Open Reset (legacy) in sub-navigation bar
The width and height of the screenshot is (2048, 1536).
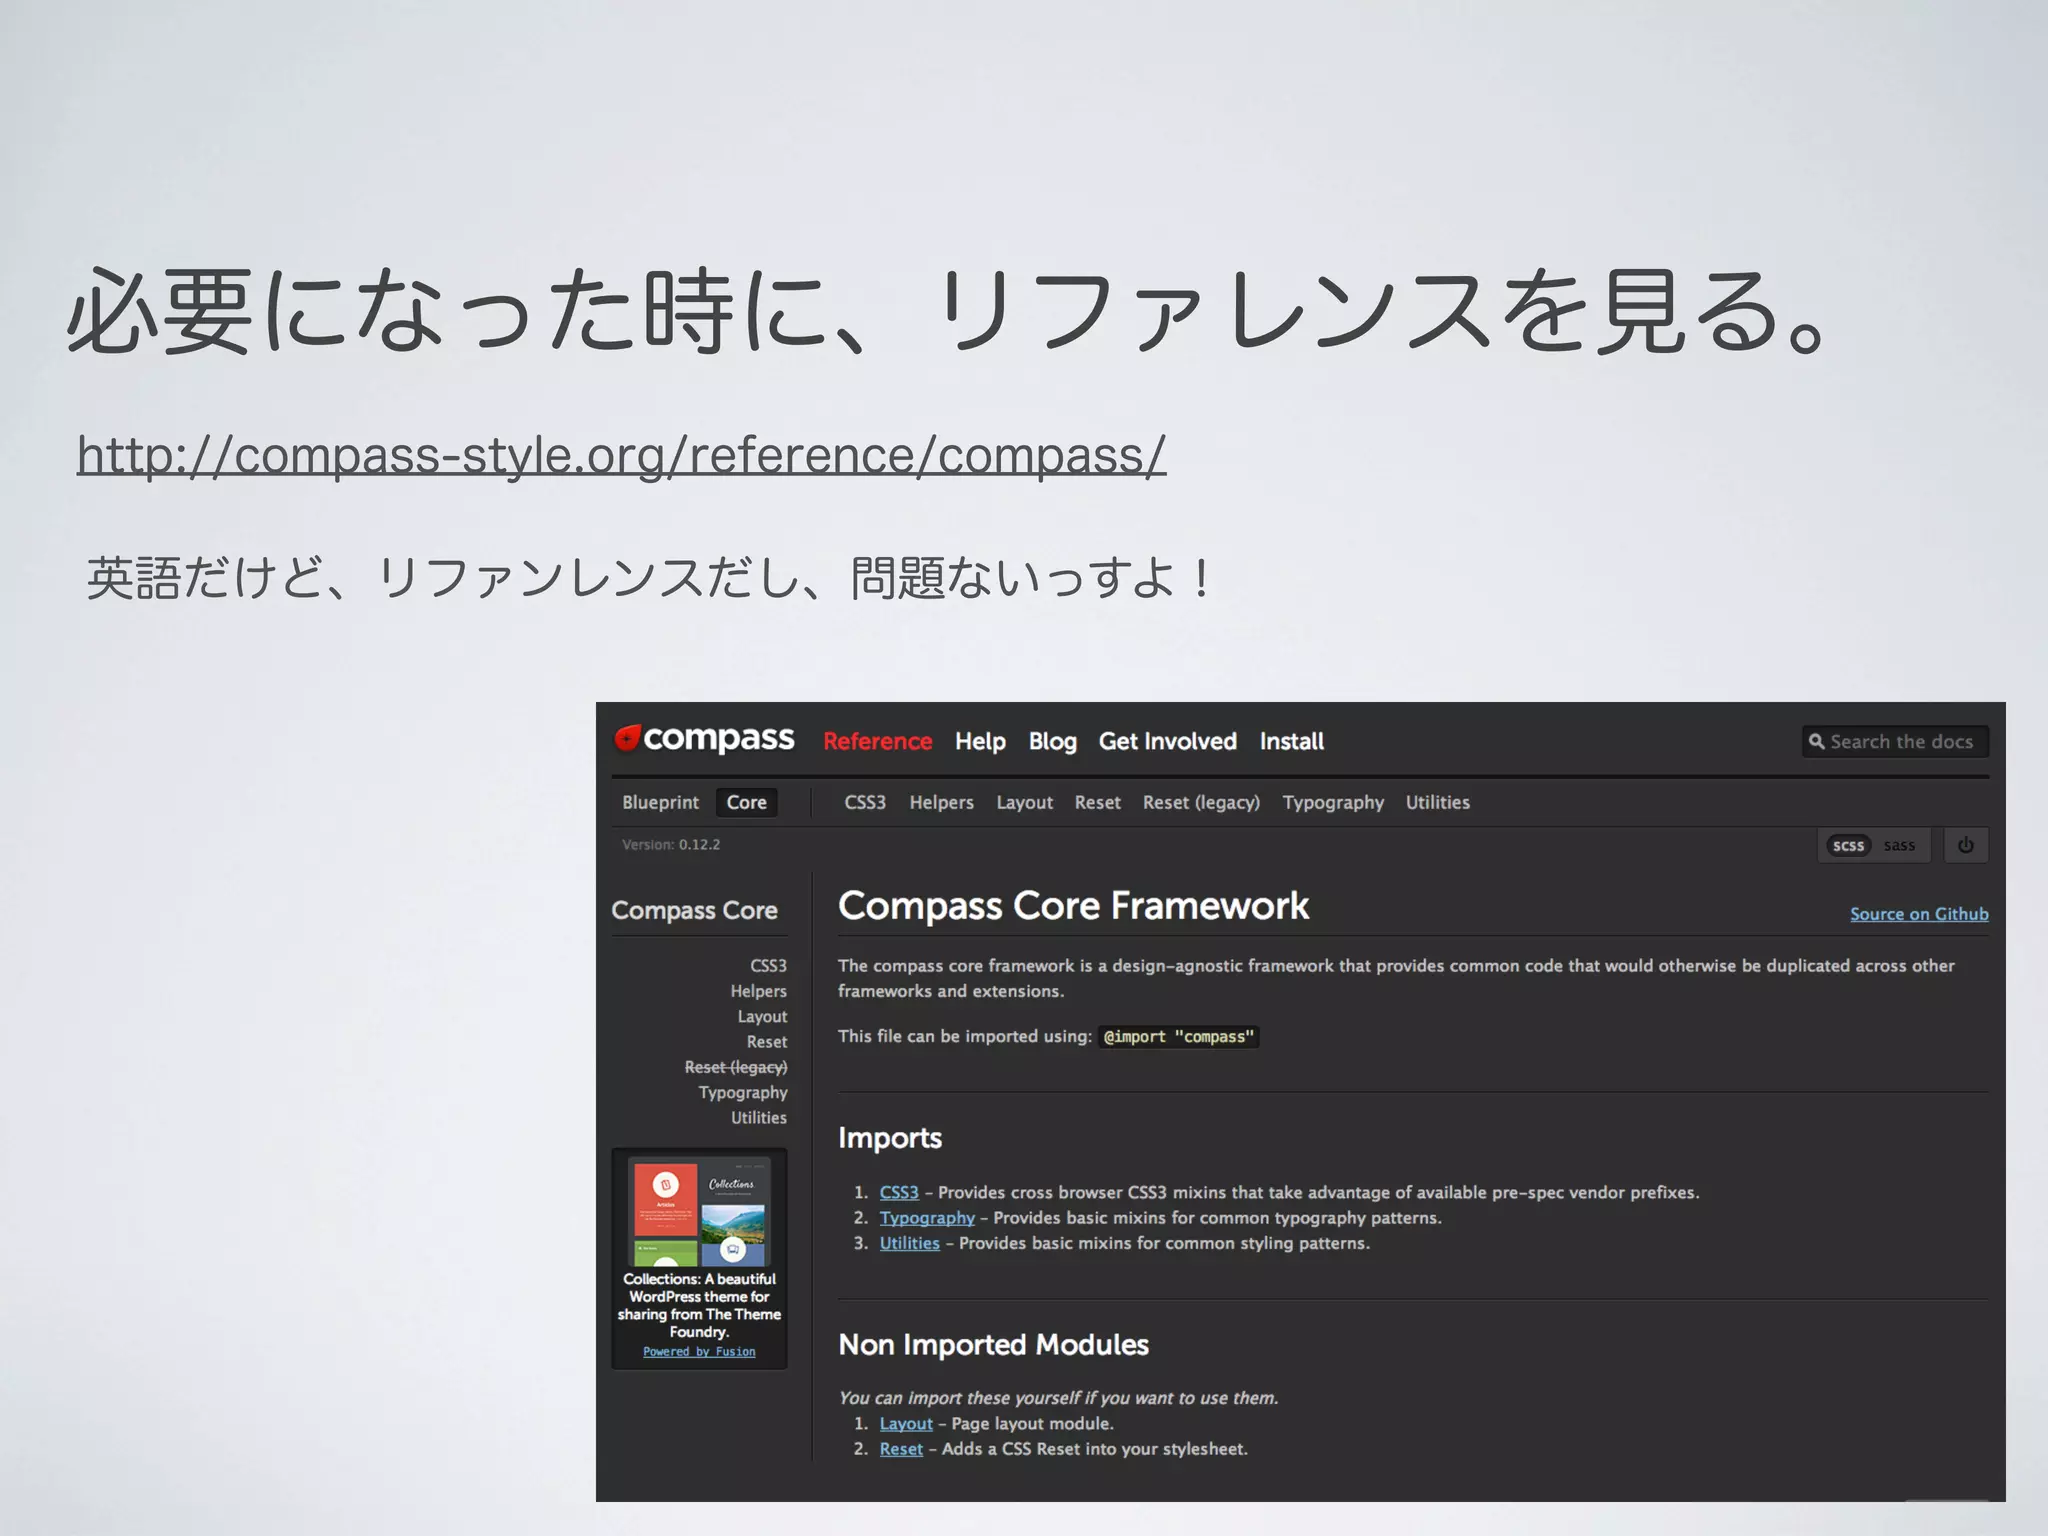(x=1201, y=802)
